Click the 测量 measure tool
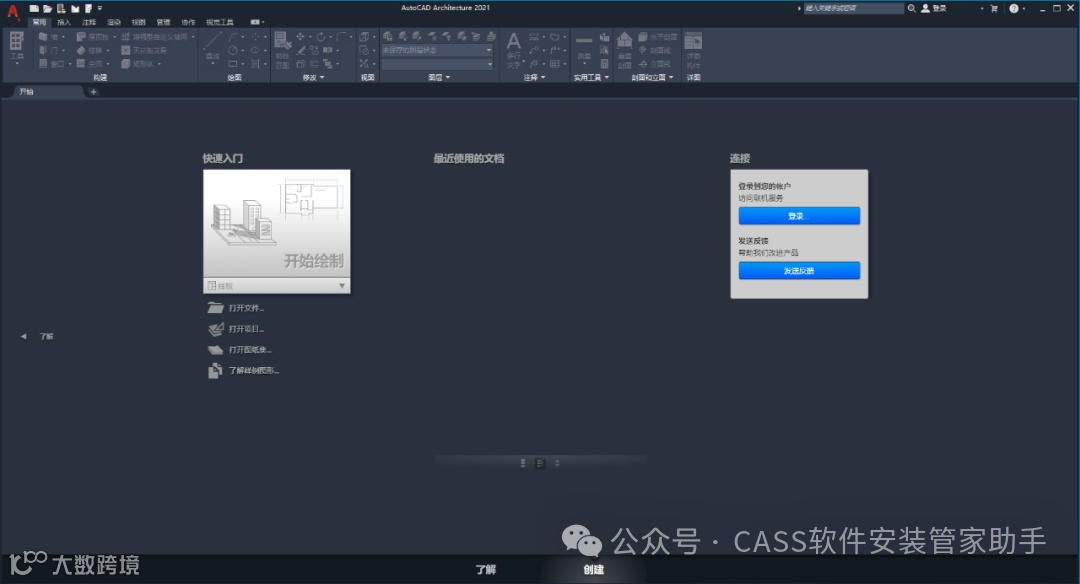Image resolution: width=1080 pixels, height=584 pixels. [x=584, y=48]
